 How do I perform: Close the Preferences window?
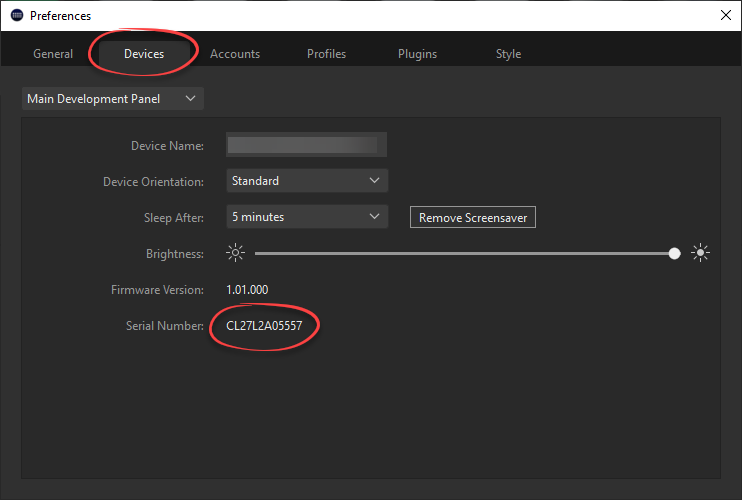[725, 15]
